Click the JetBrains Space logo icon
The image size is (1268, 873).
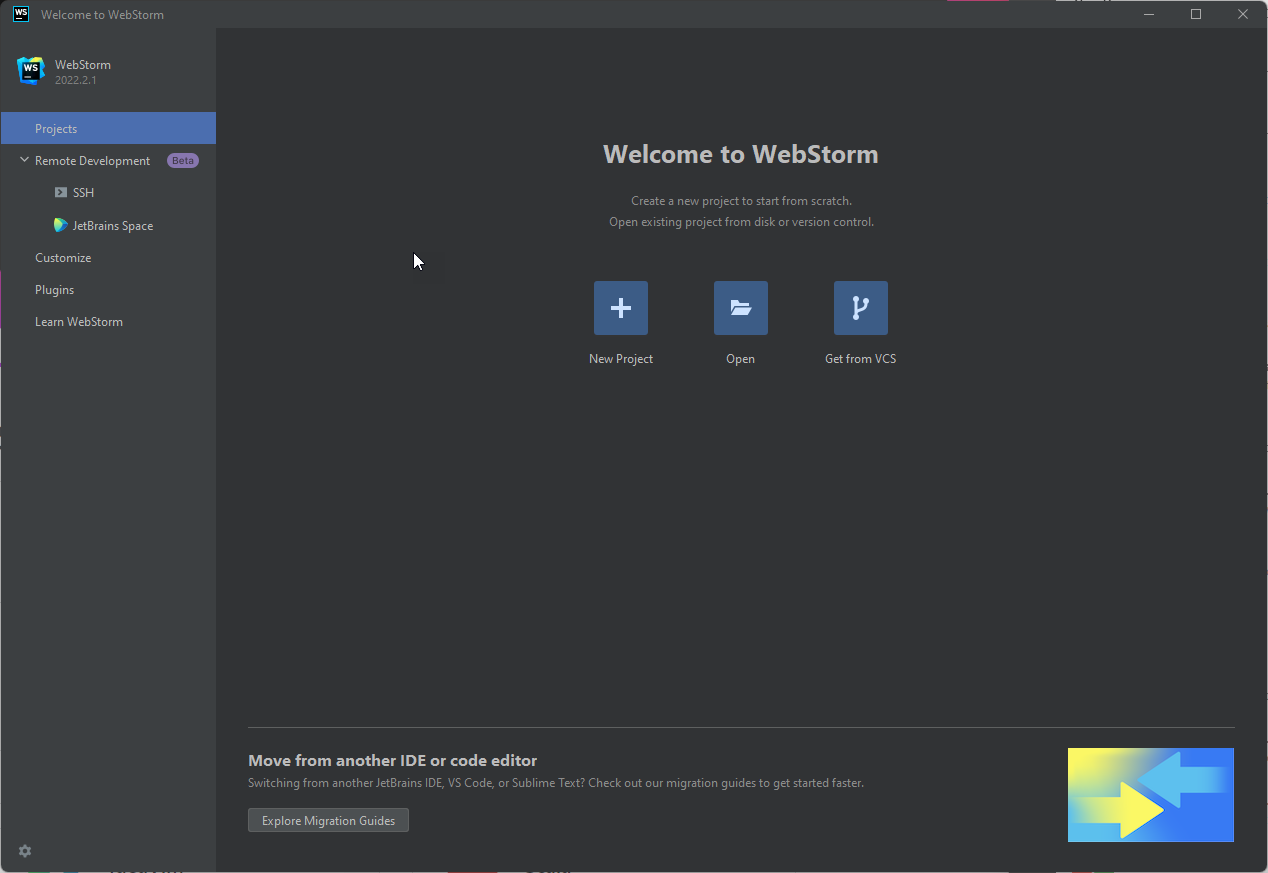61,225
